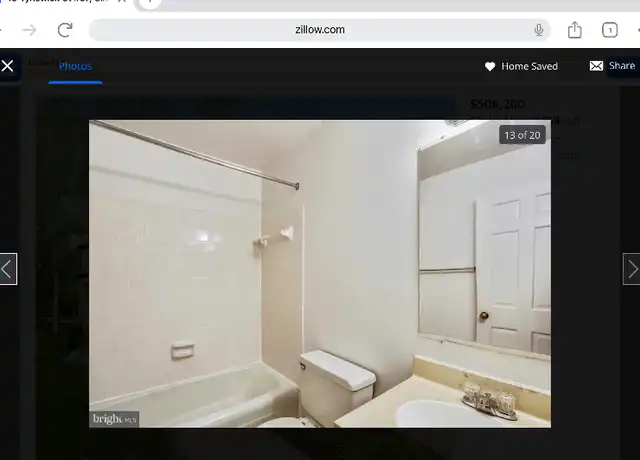Click the bathroom photo
This screenshot has height=460, width=640.
click(320, 274)
